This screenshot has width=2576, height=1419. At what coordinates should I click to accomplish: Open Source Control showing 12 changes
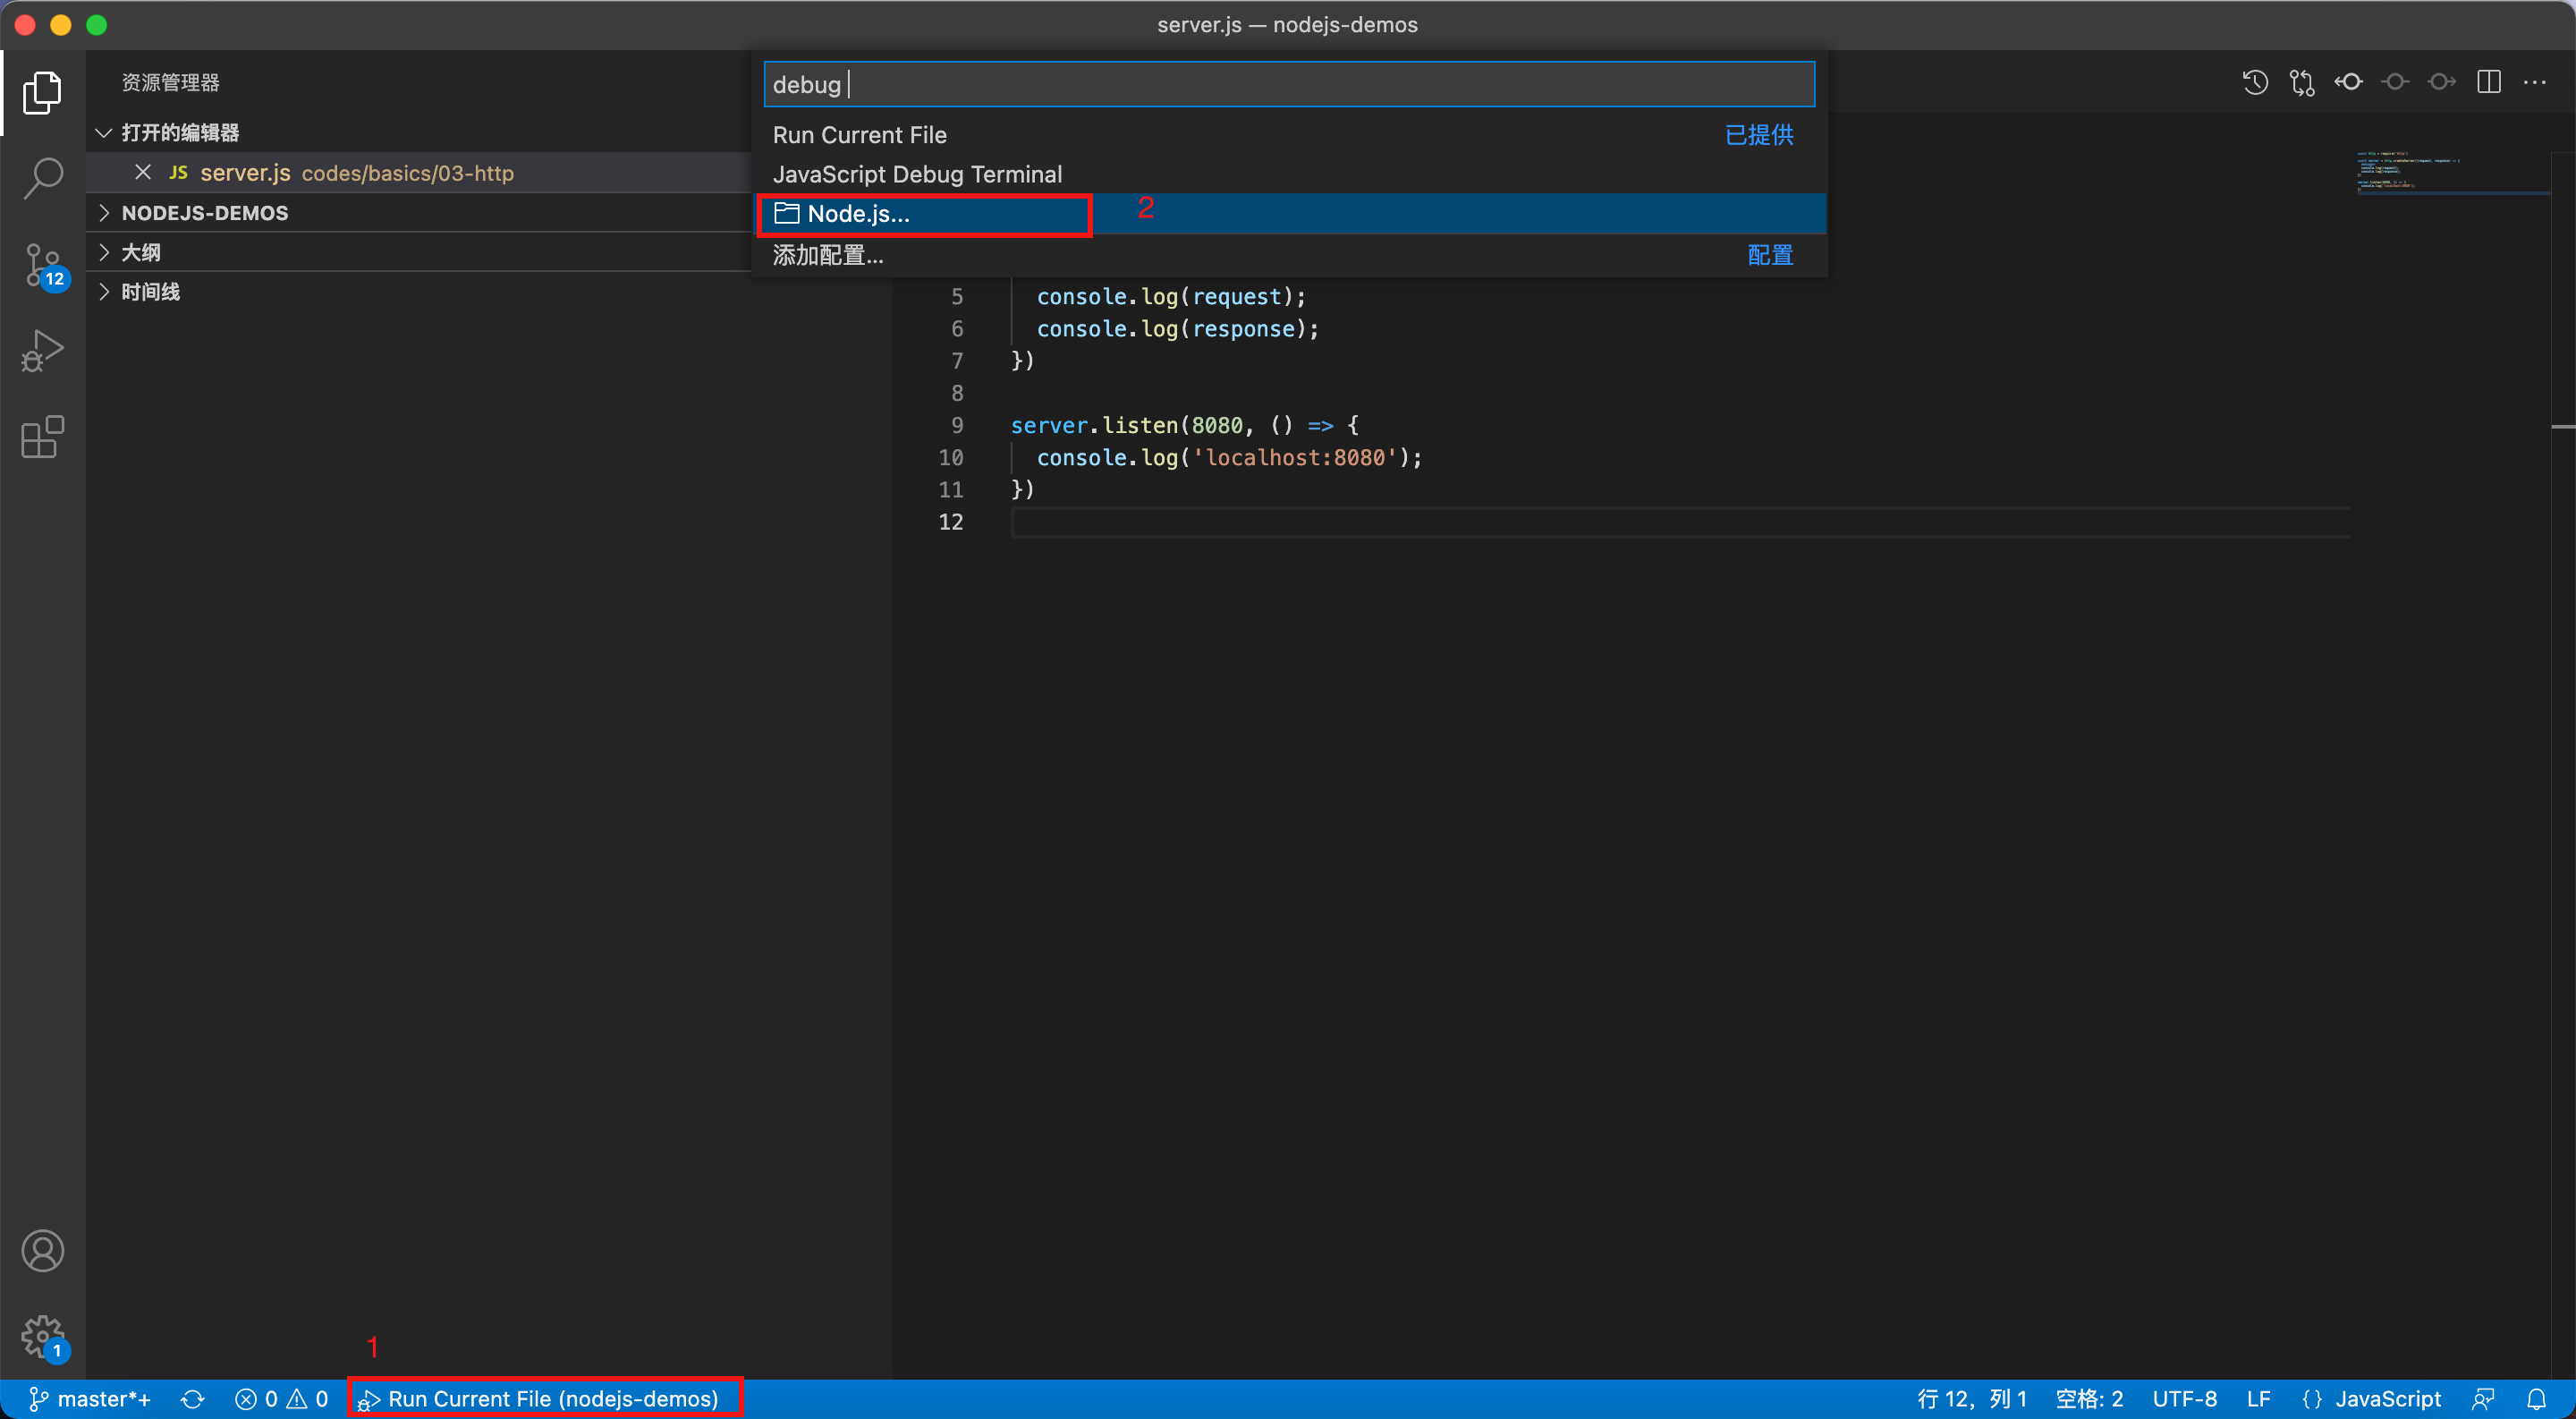coord(43,263)
